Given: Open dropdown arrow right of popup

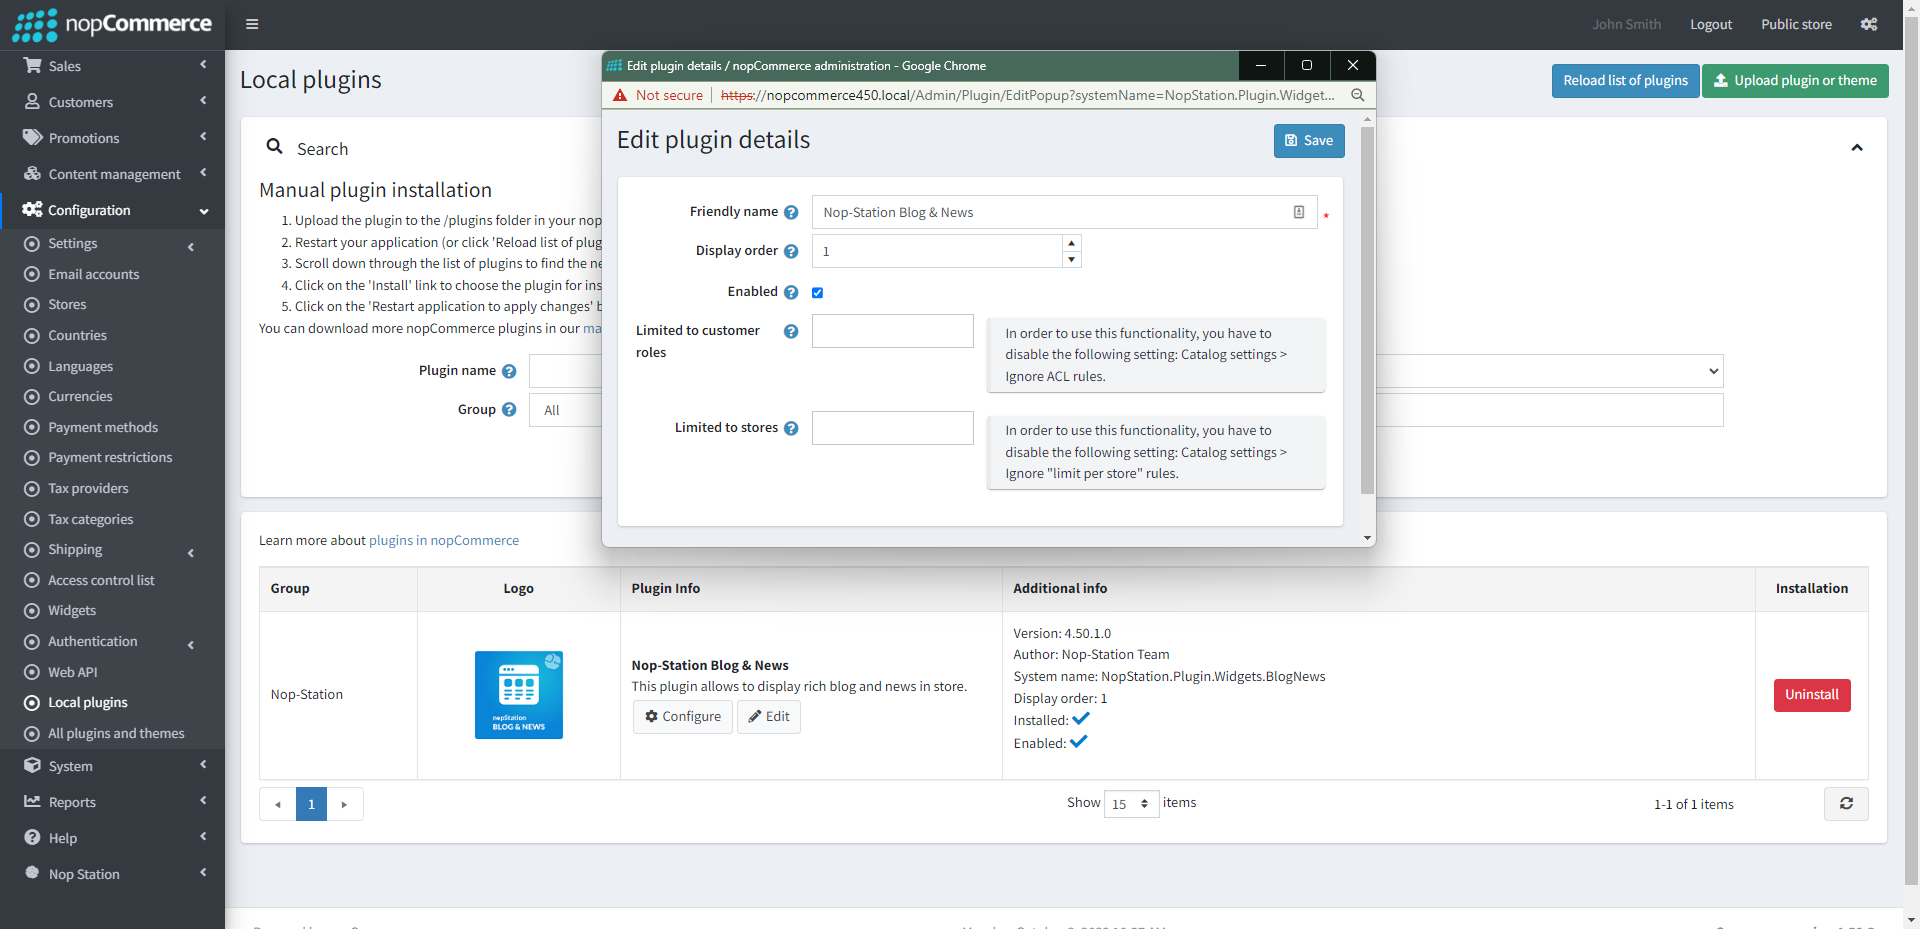Looking at the screenshot, I should (x=1714, y=371).
